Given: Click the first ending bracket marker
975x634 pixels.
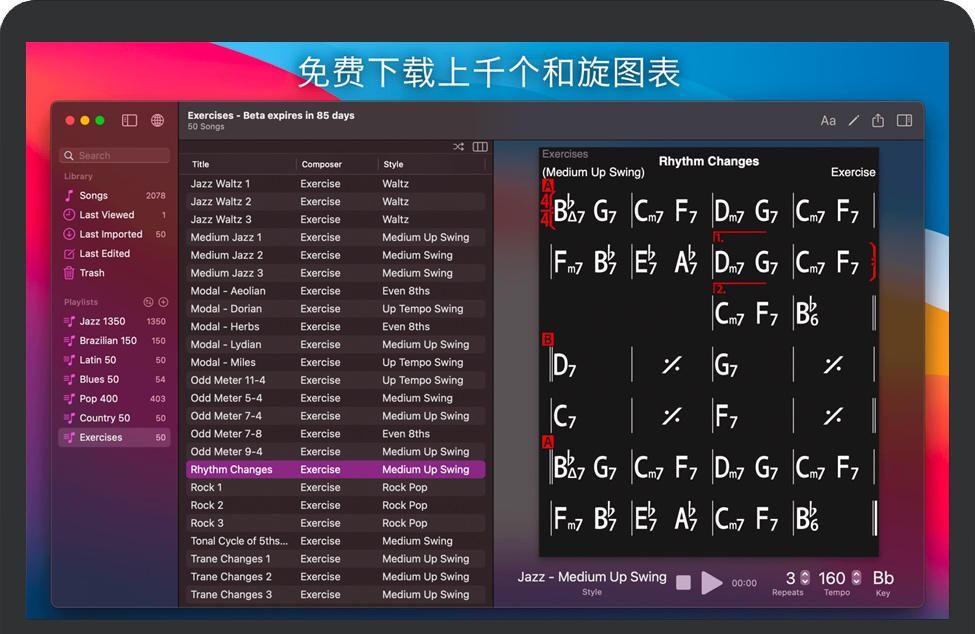Looking at the screenshot, I should [x=739, y=237].
